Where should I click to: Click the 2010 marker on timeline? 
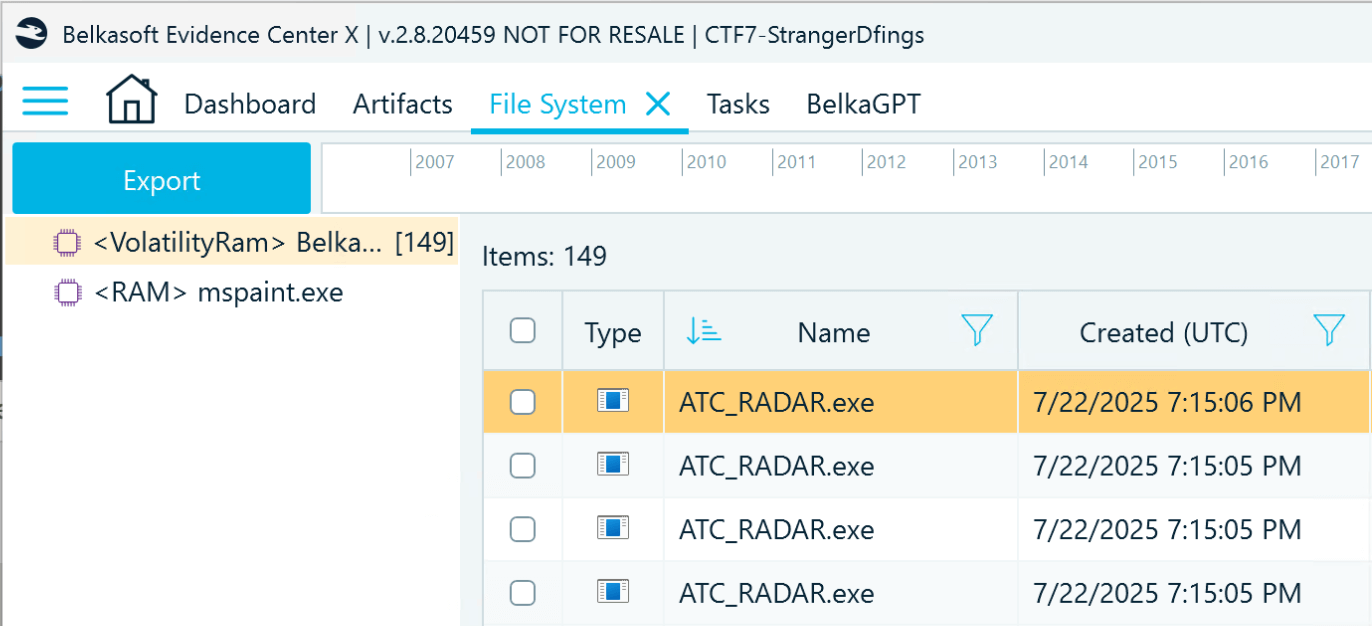[x=705, y=162]
